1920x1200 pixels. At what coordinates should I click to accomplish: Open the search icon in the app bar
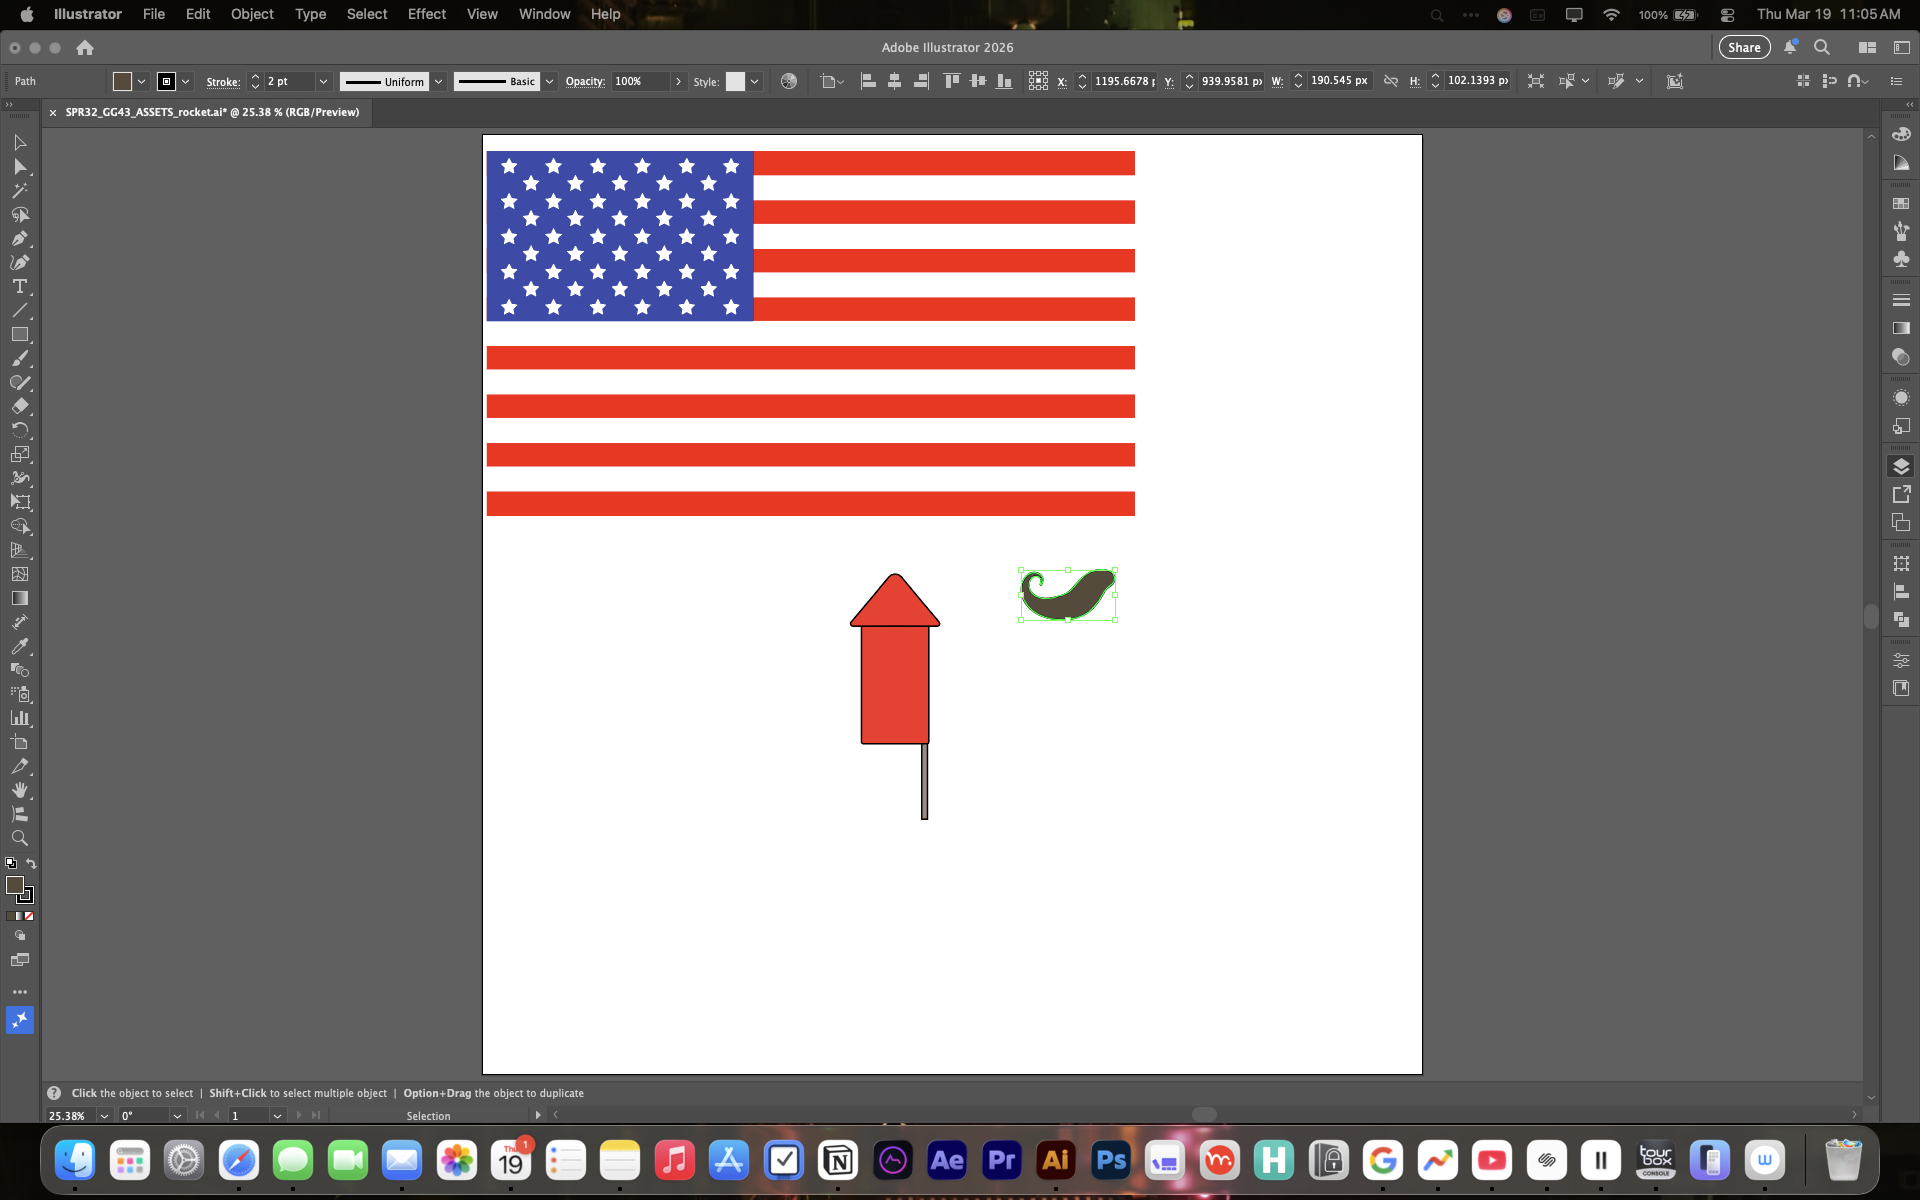click(1822, 47)
